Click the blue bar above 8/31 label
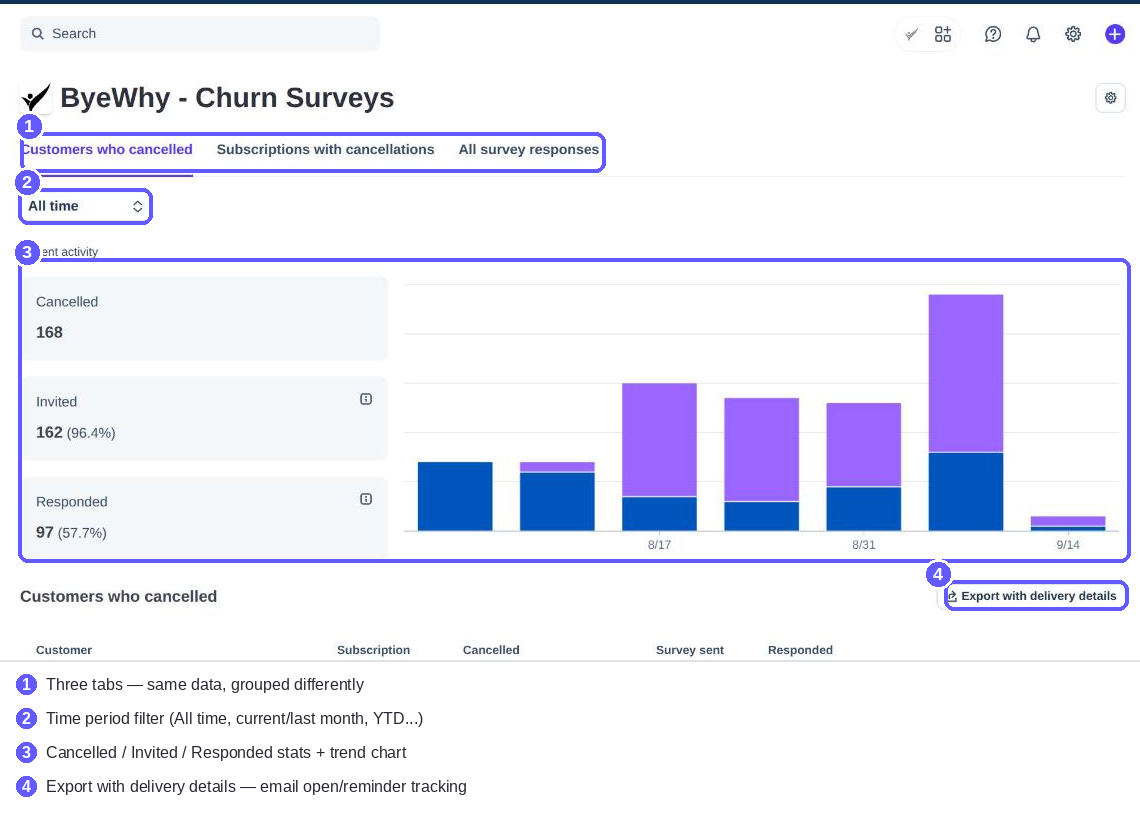 click(864, 509)
